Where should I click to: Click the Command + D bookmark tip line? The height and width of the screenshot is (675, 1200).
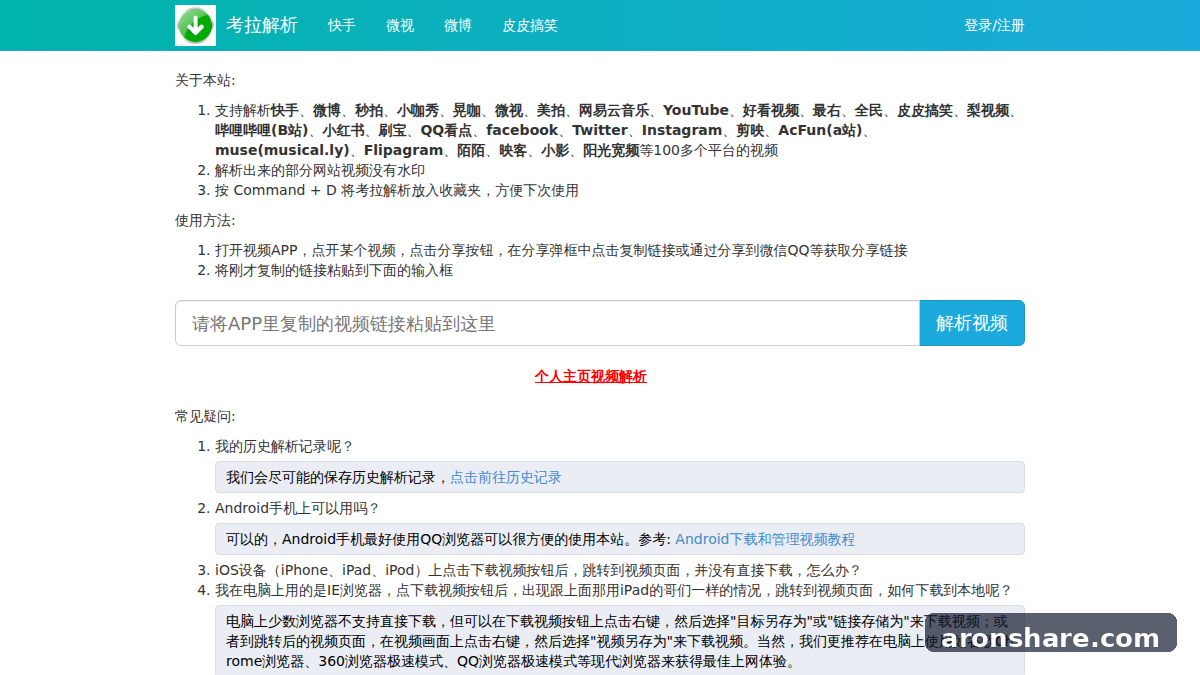point(397,190)
